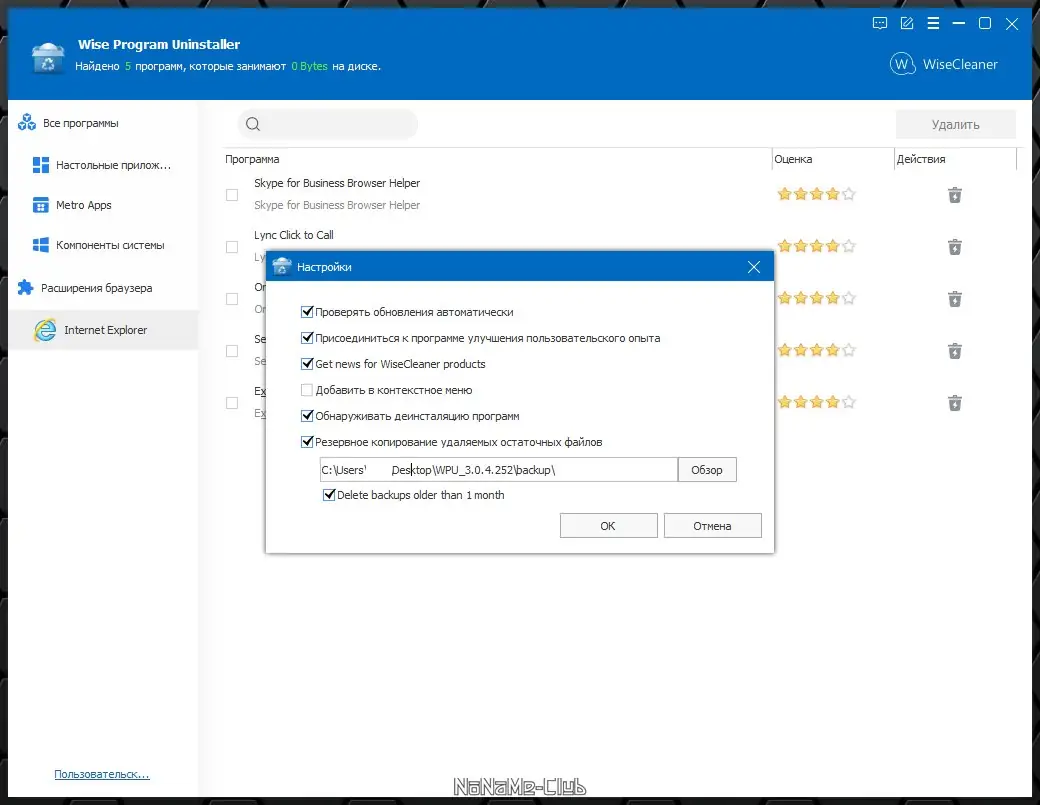Open the hamburger menu in title bar
Viewport: 1040px width, 805px height.
pyautogui.click(x=933, y=23)
